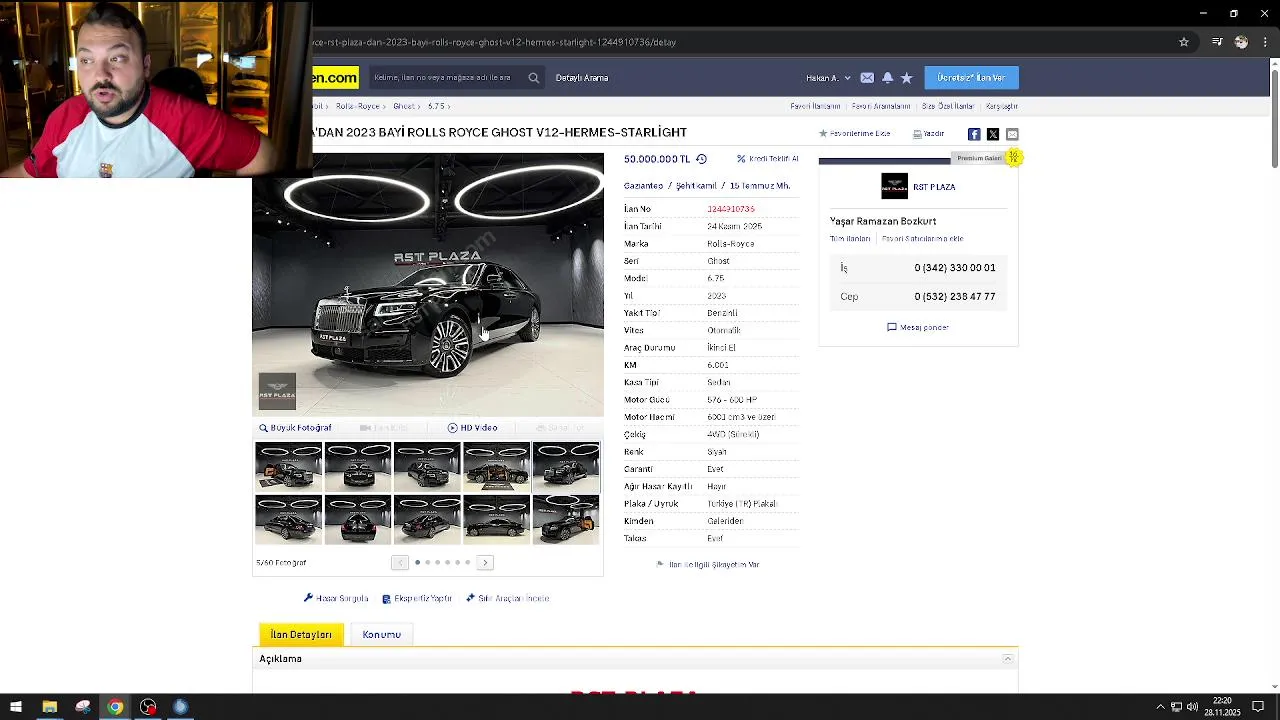Image resolution: width=1280 pixels, height=720 pixels.
Task: Open Detaylı Arama link
Action: (x=582, y=78)
